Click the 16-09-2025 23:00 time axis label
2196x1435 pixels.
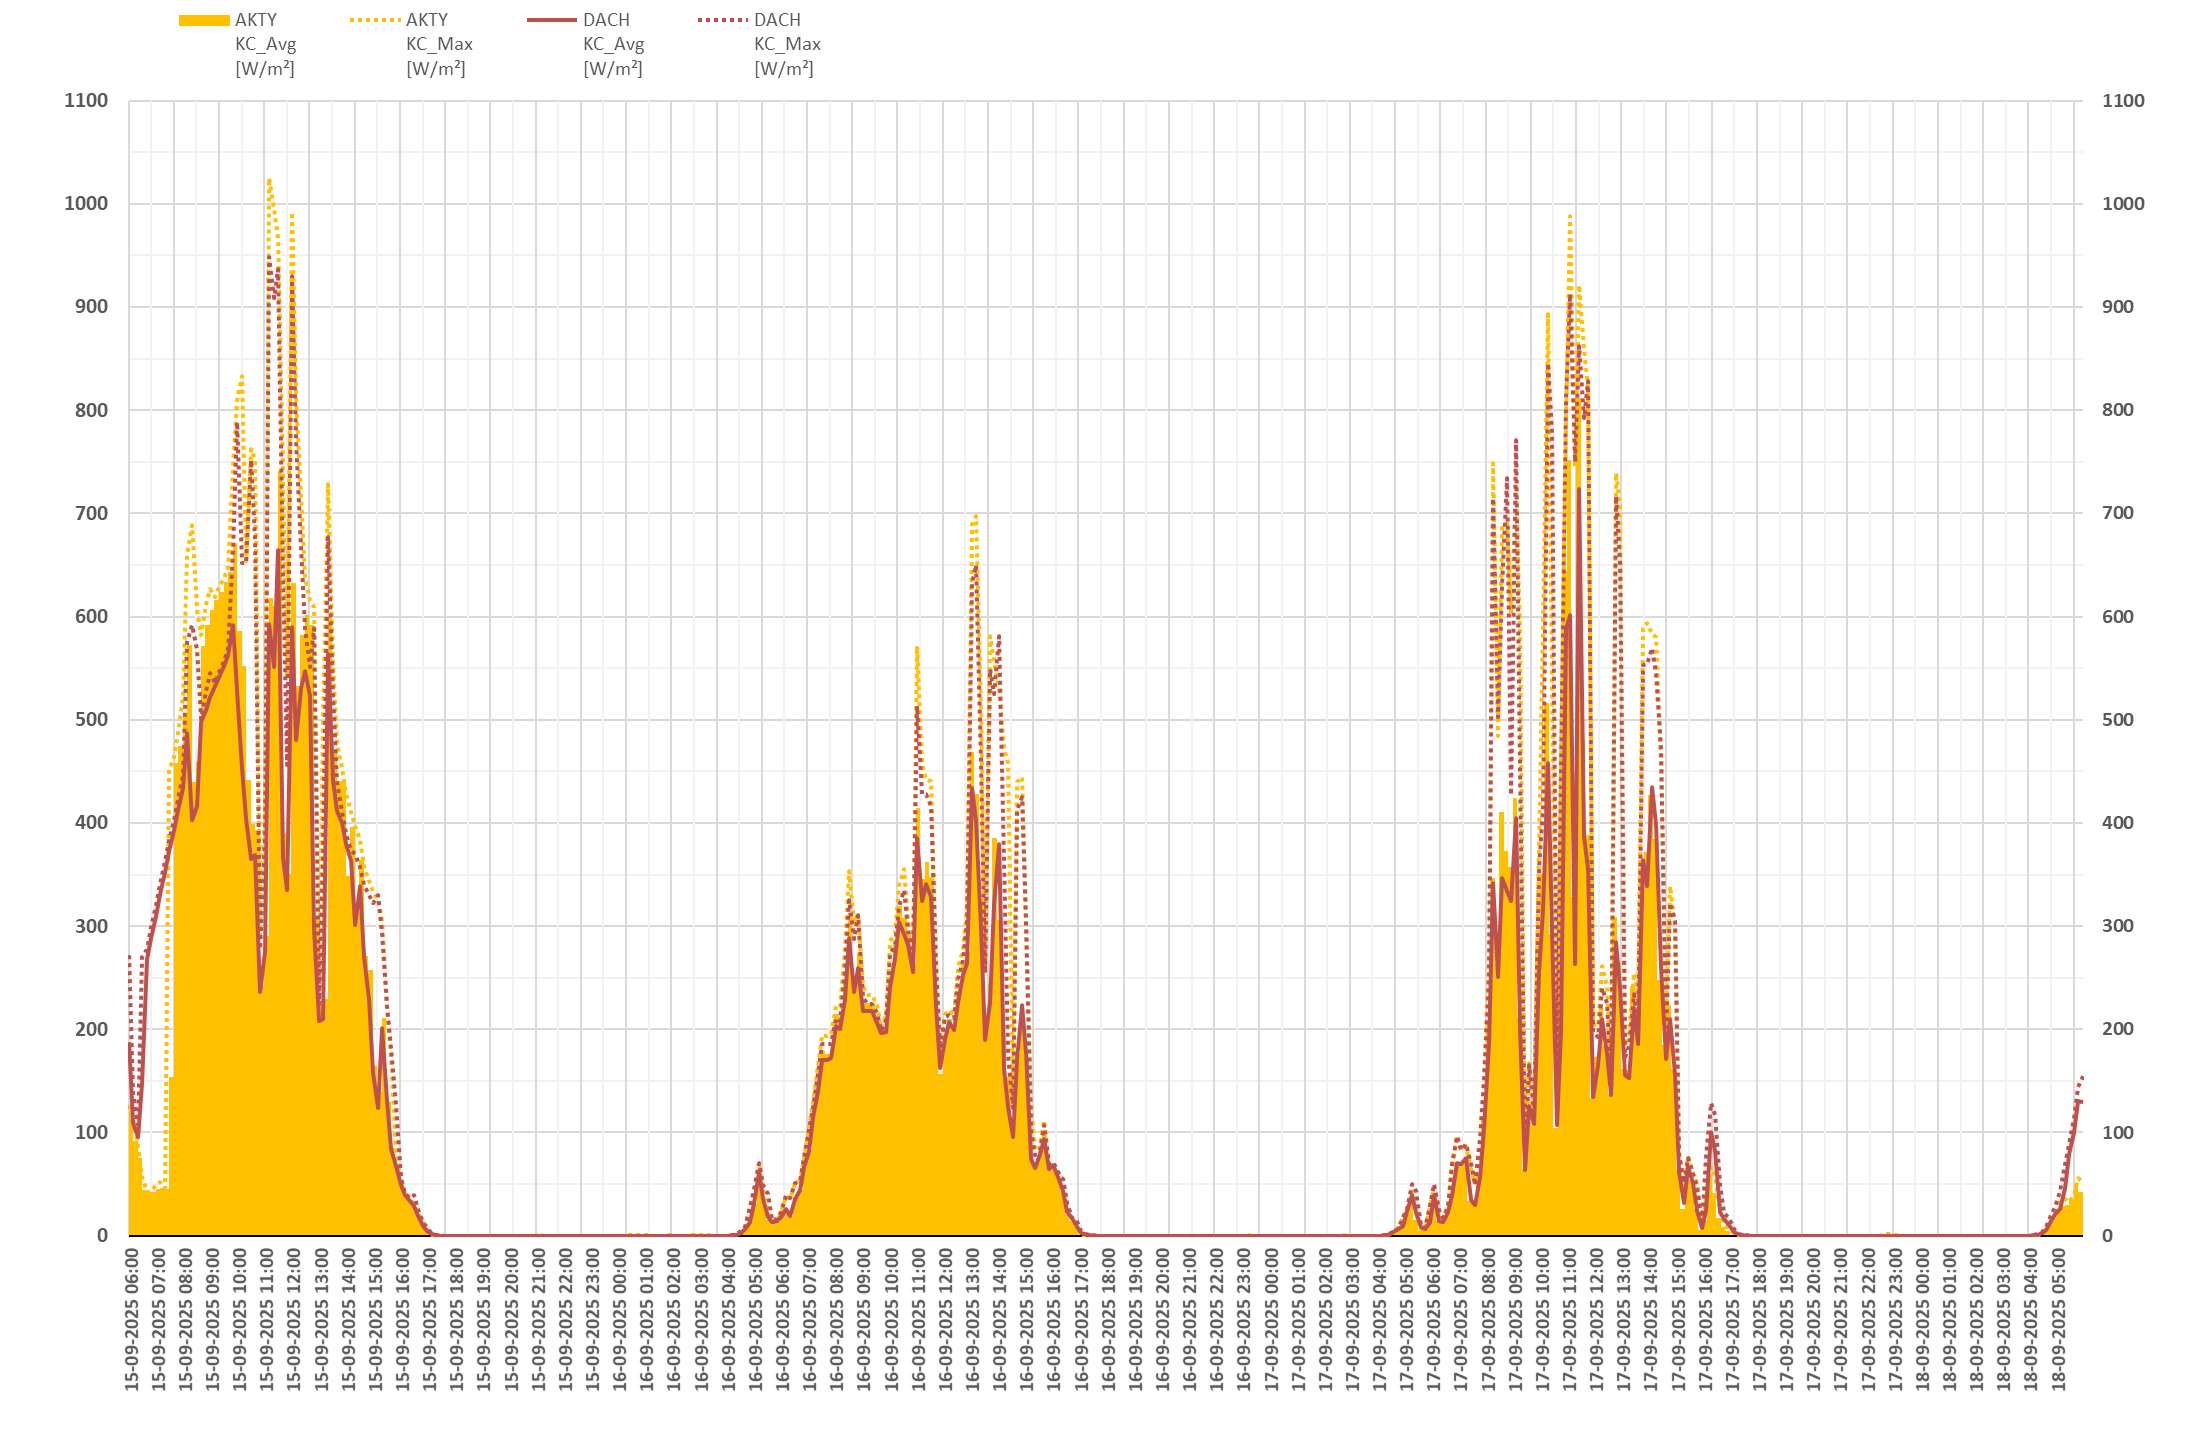[x=1244, y=1319]
